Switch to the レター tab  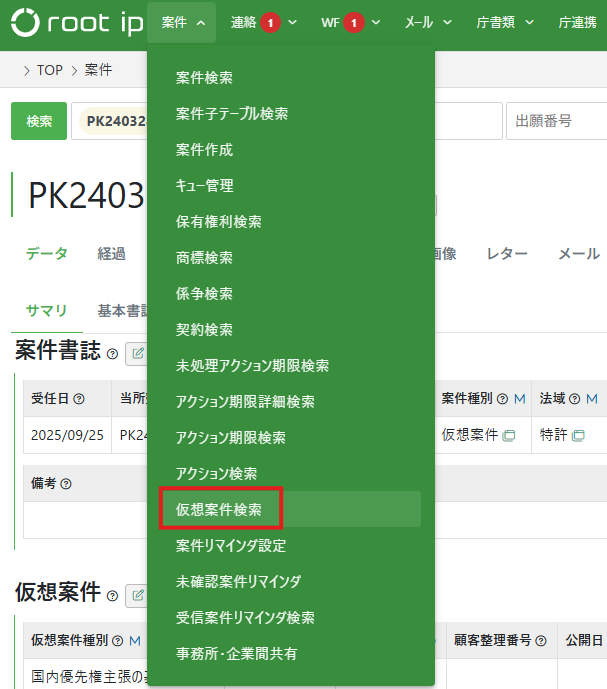pos(507,254)
